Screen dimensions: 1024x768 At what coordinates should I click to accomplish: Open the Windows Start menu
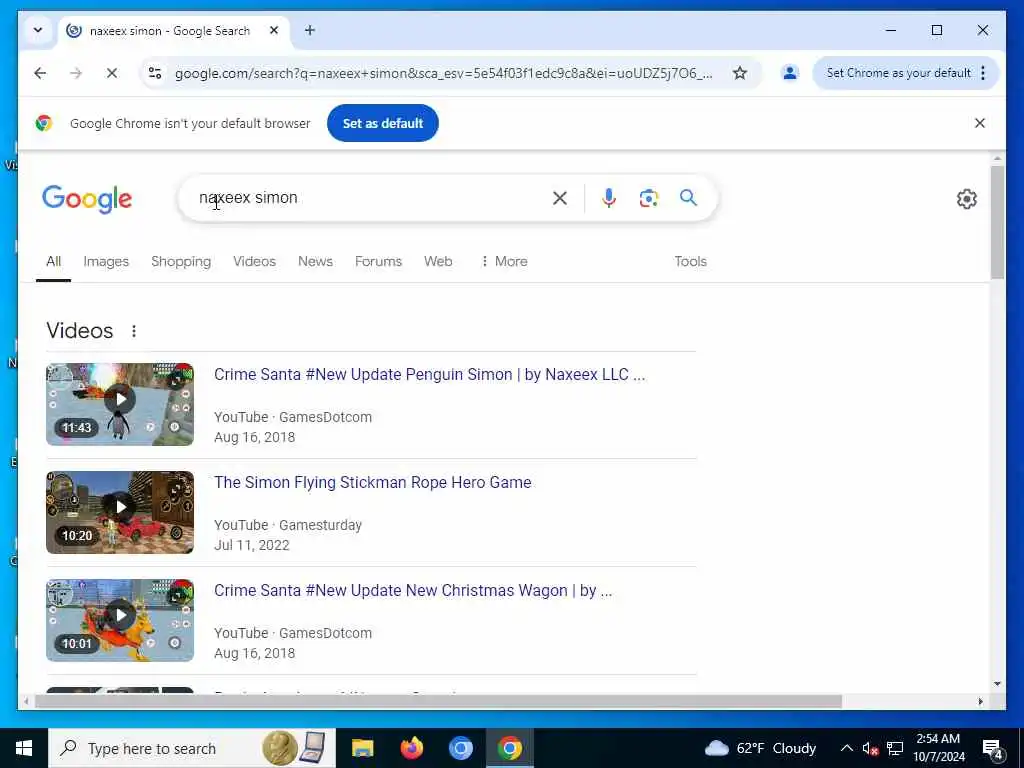click(24, 748)
